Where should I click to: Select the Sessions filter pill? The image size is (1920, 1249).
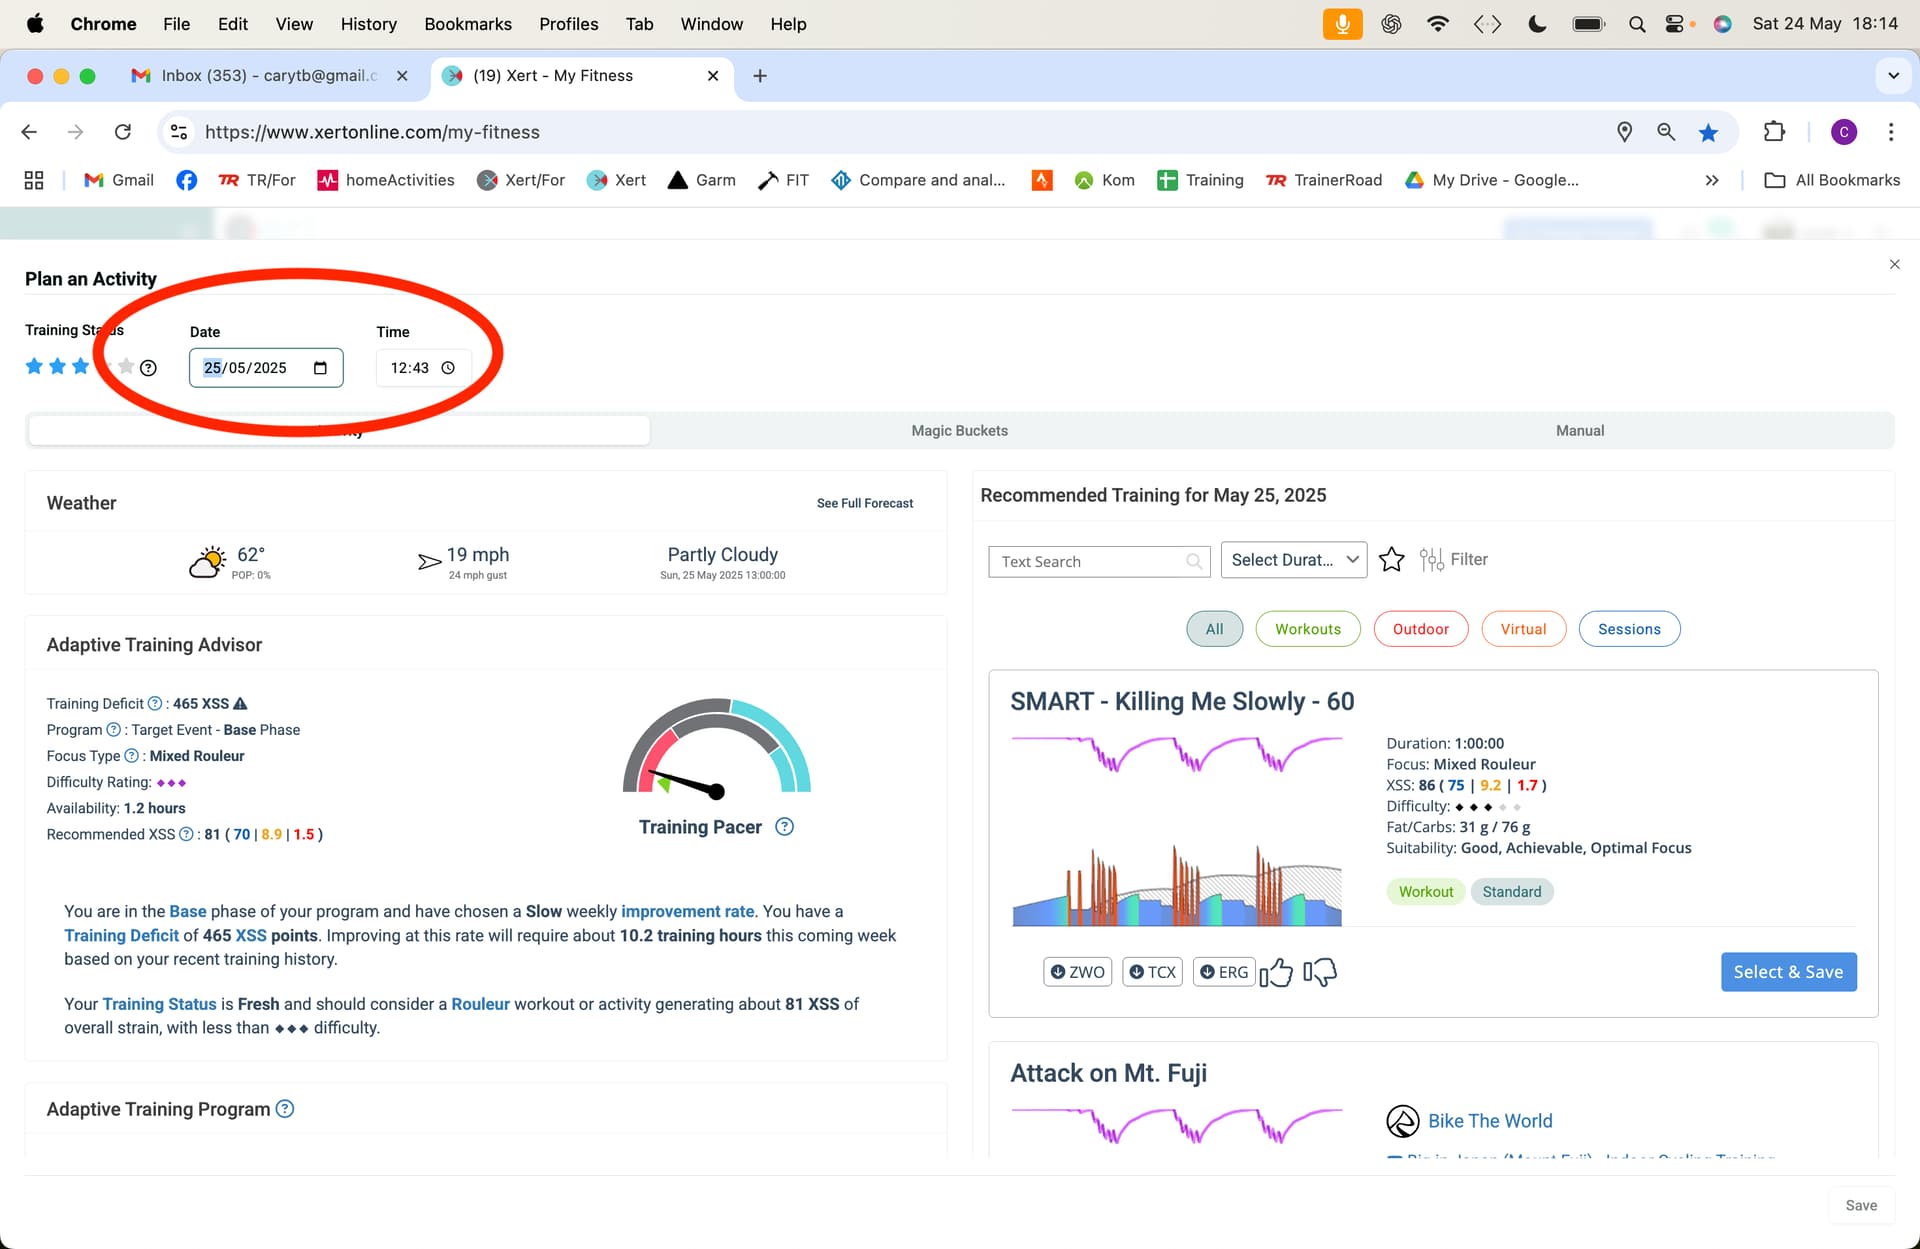click(x=1629, y=629)
